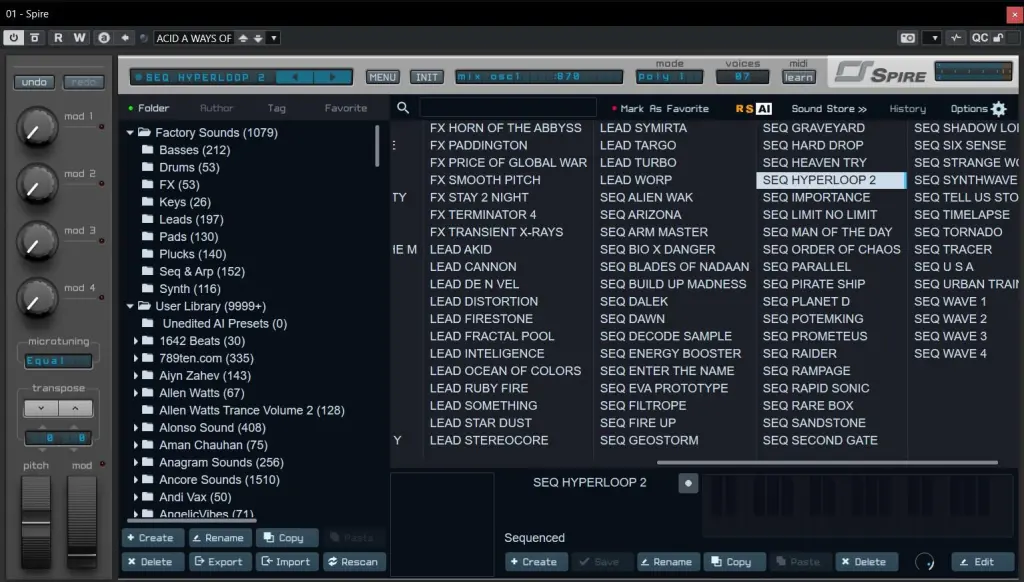
Task: Click the pitch wheel
Action: click(36, 521)
